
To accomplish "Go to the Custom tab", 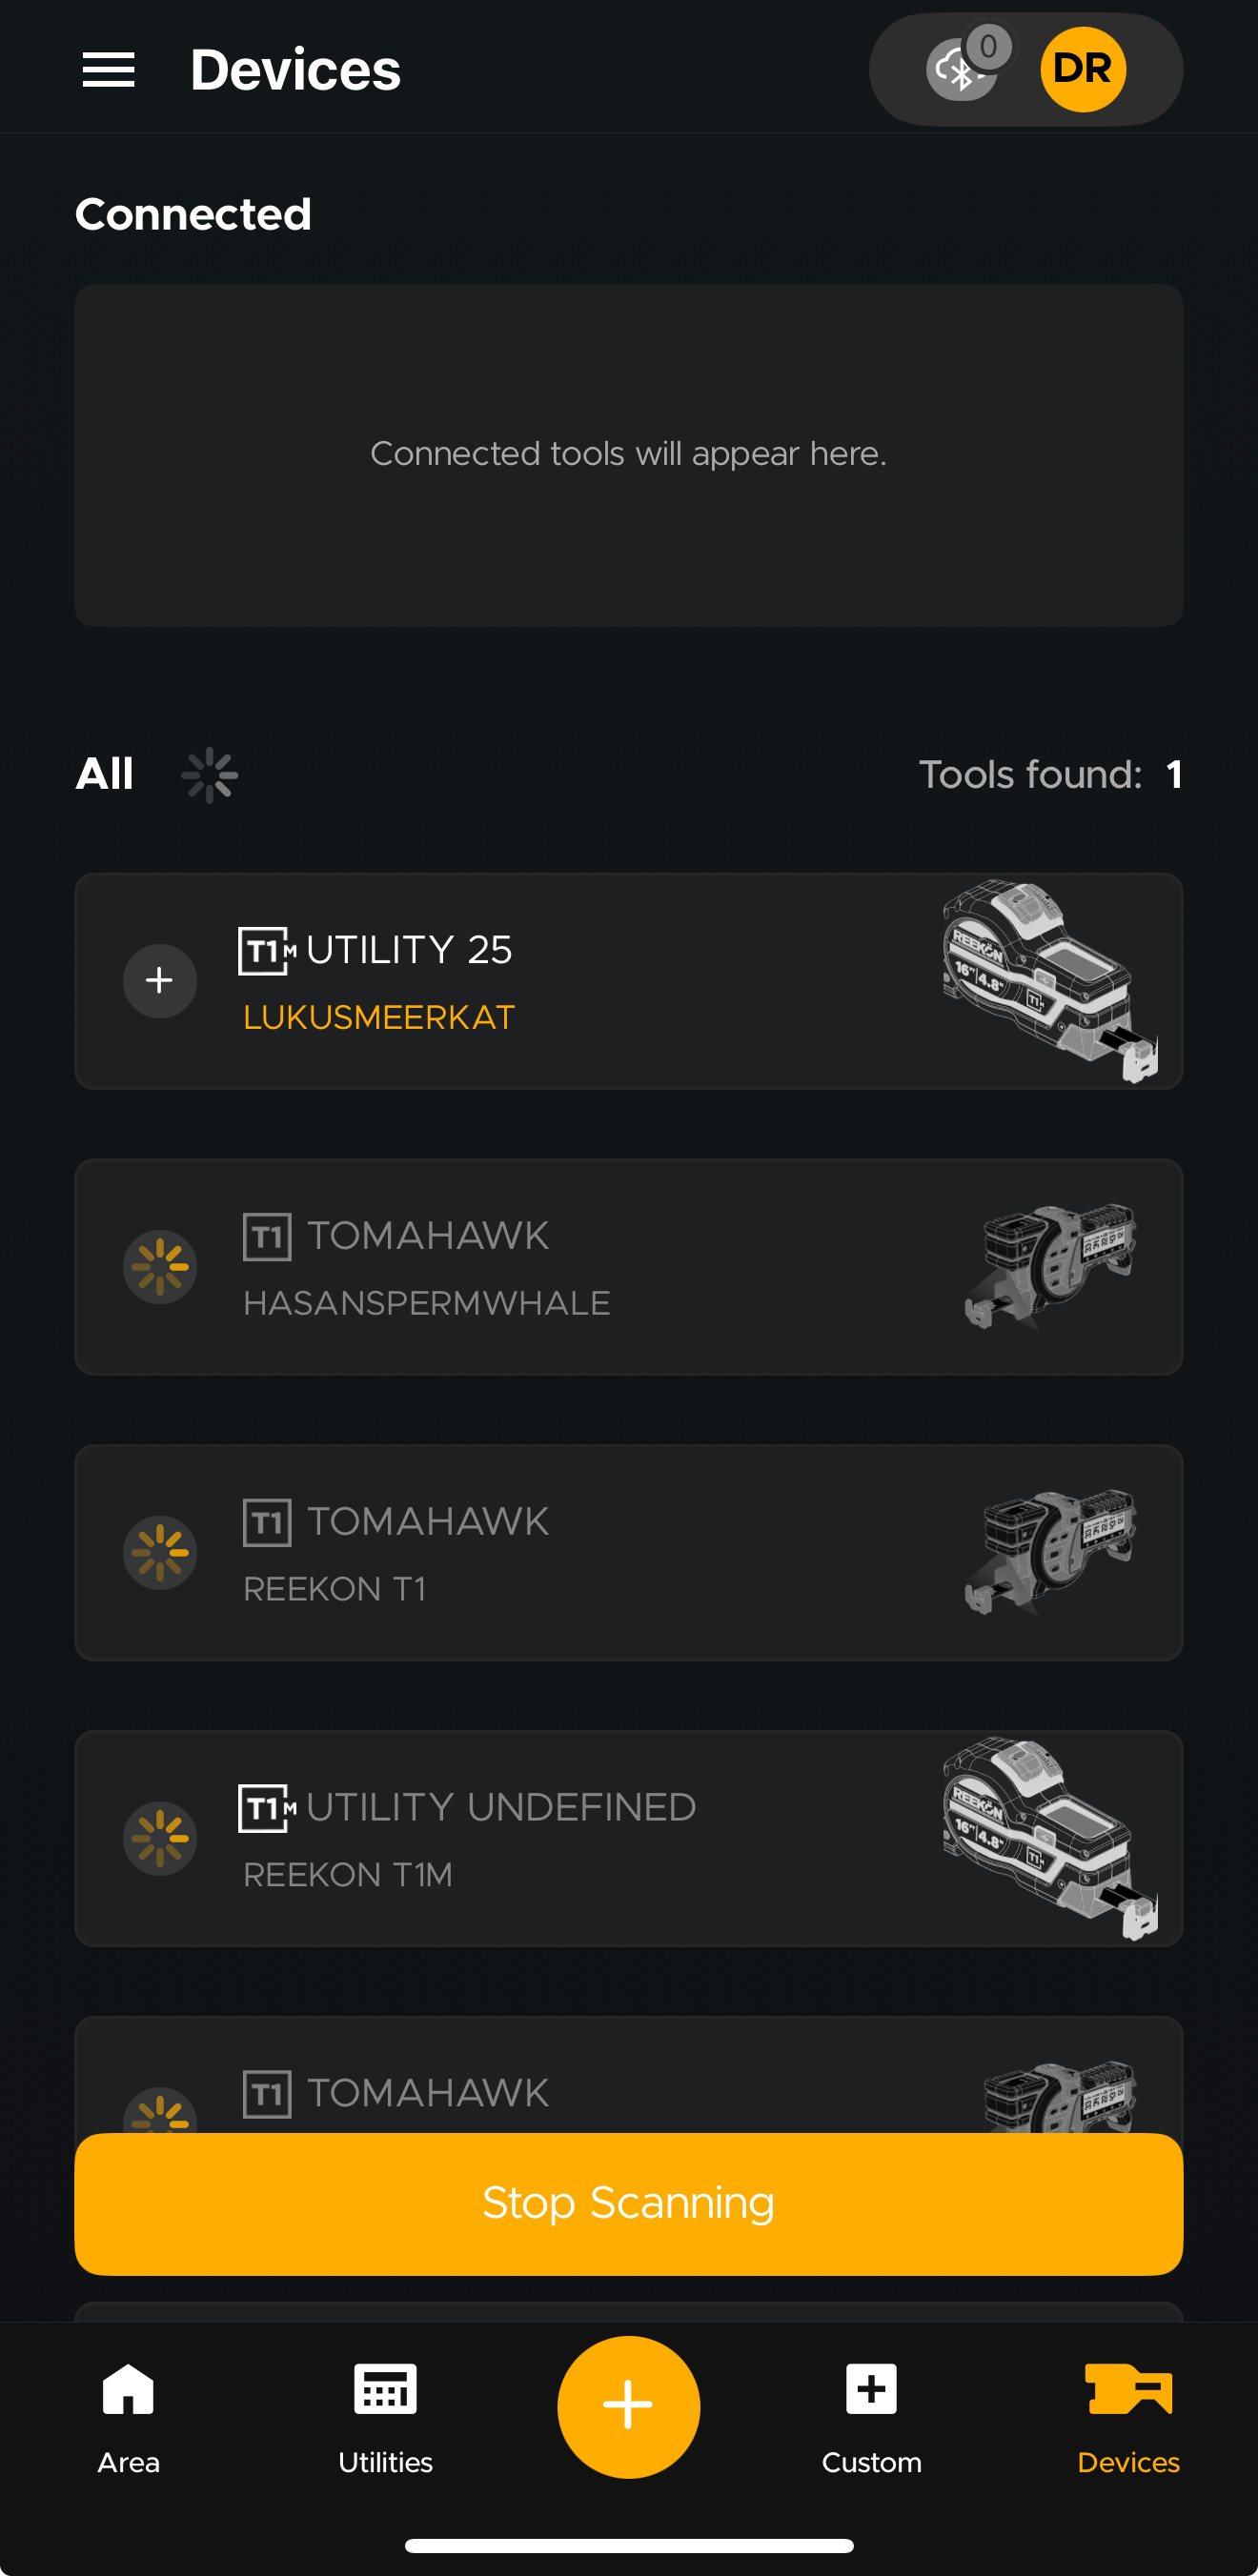I will tap(871, 2417).
